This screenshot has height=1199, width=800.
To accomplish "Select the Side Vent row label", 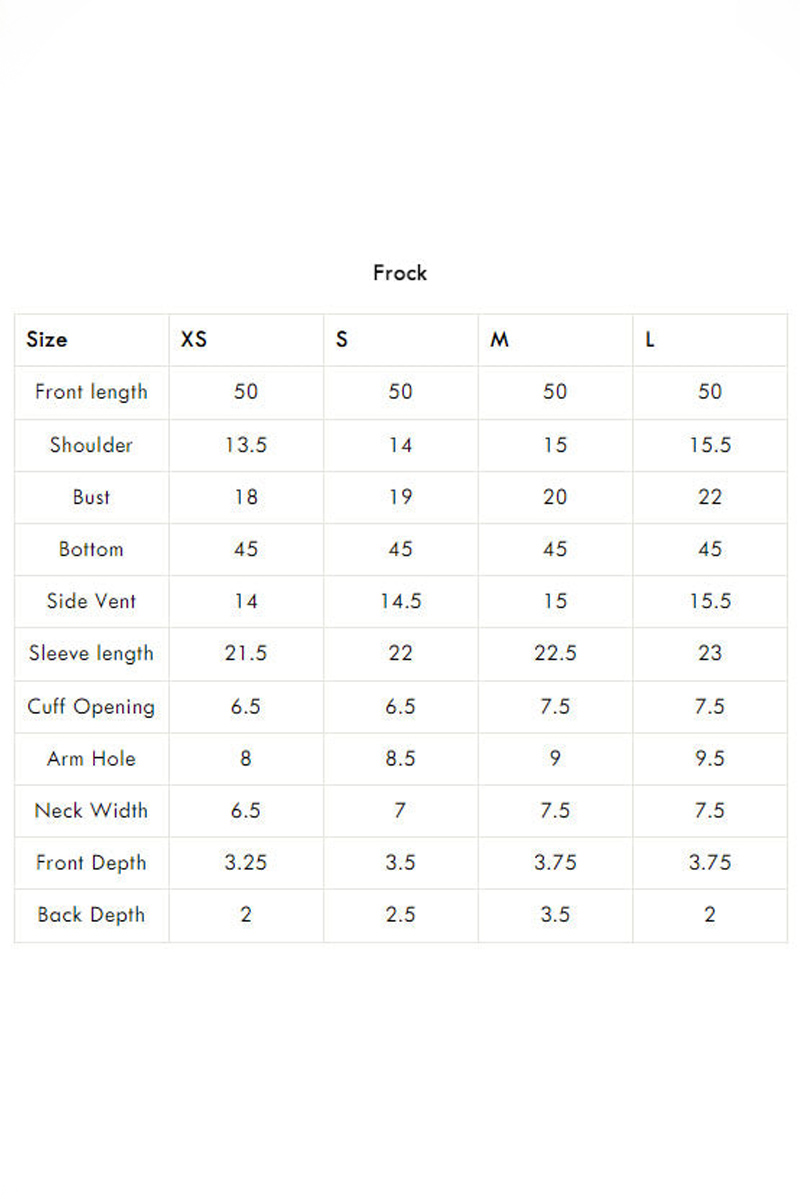I will (x=91, y=601).
